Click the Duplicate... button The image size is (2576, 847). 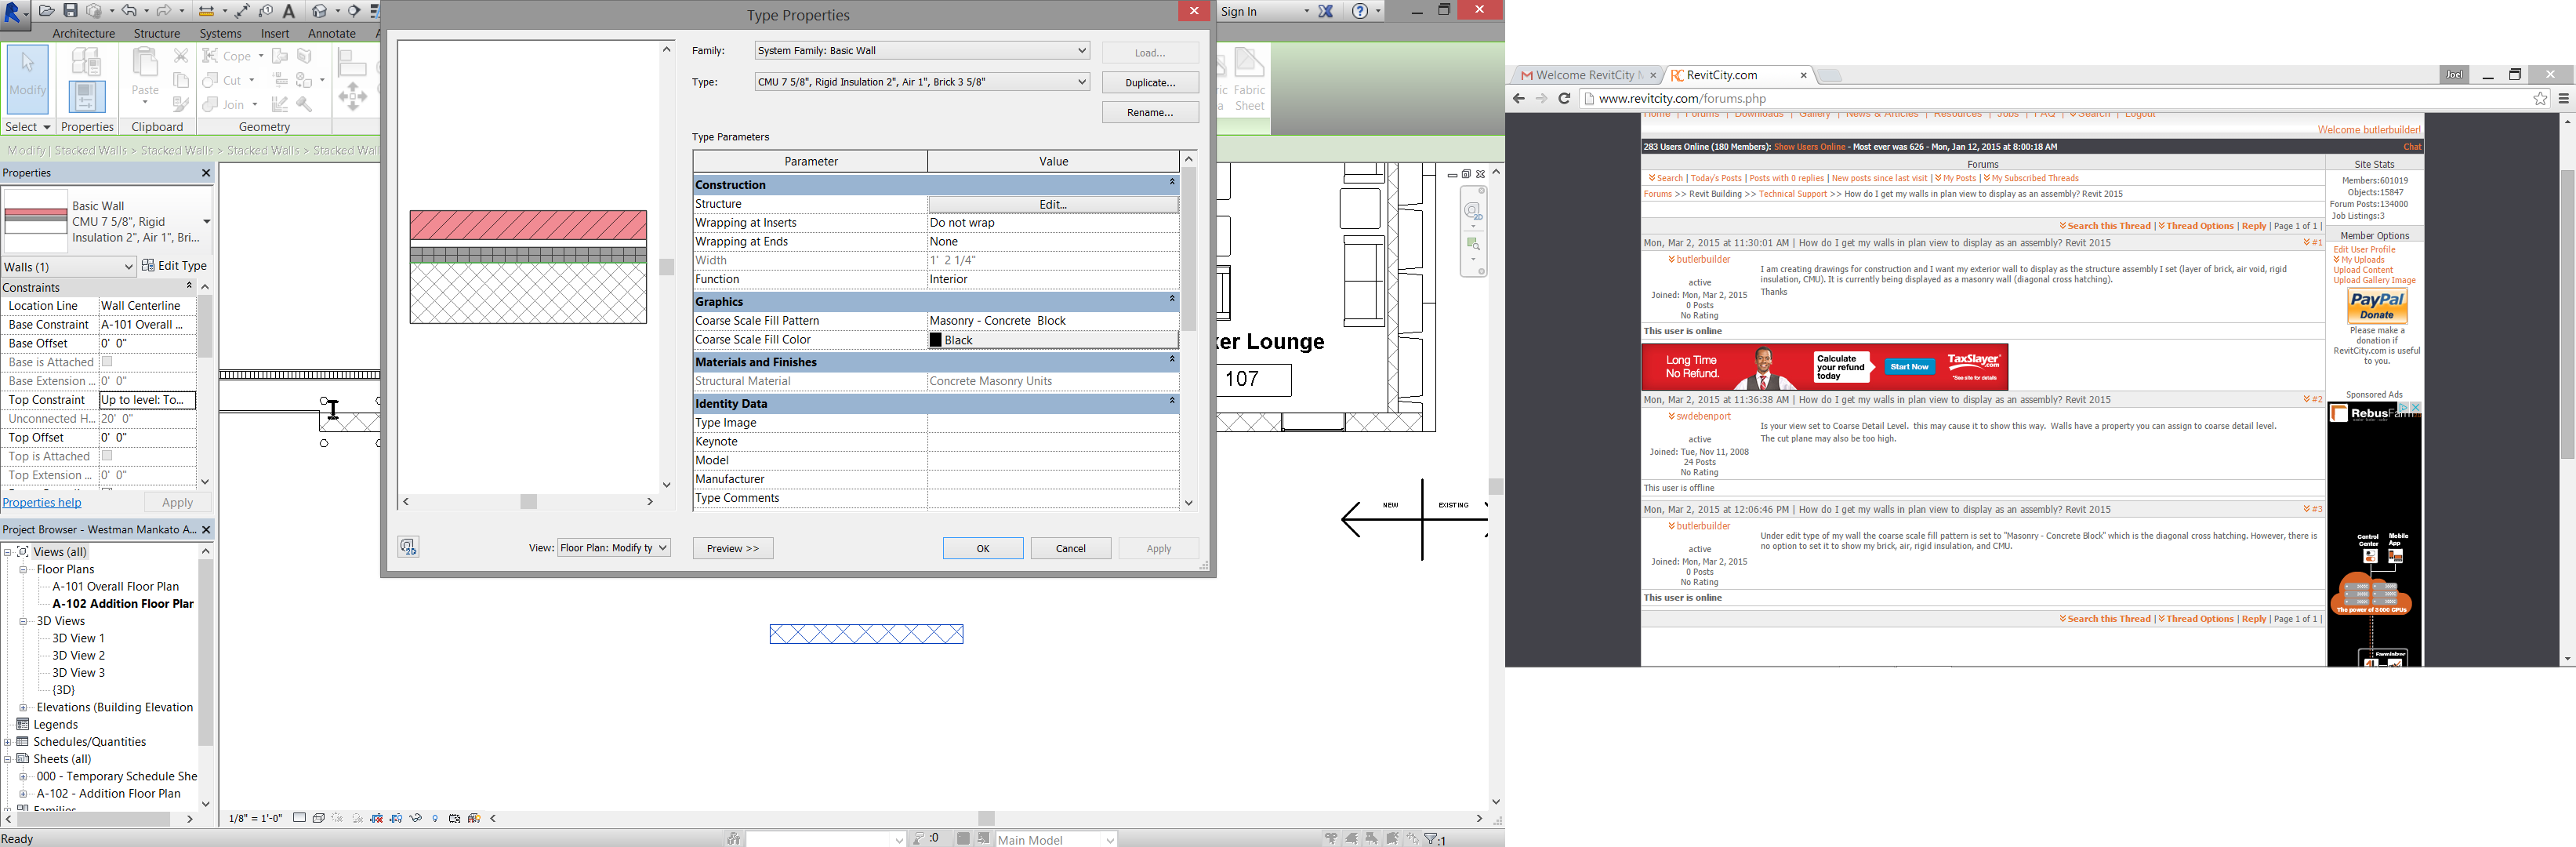1150,83
